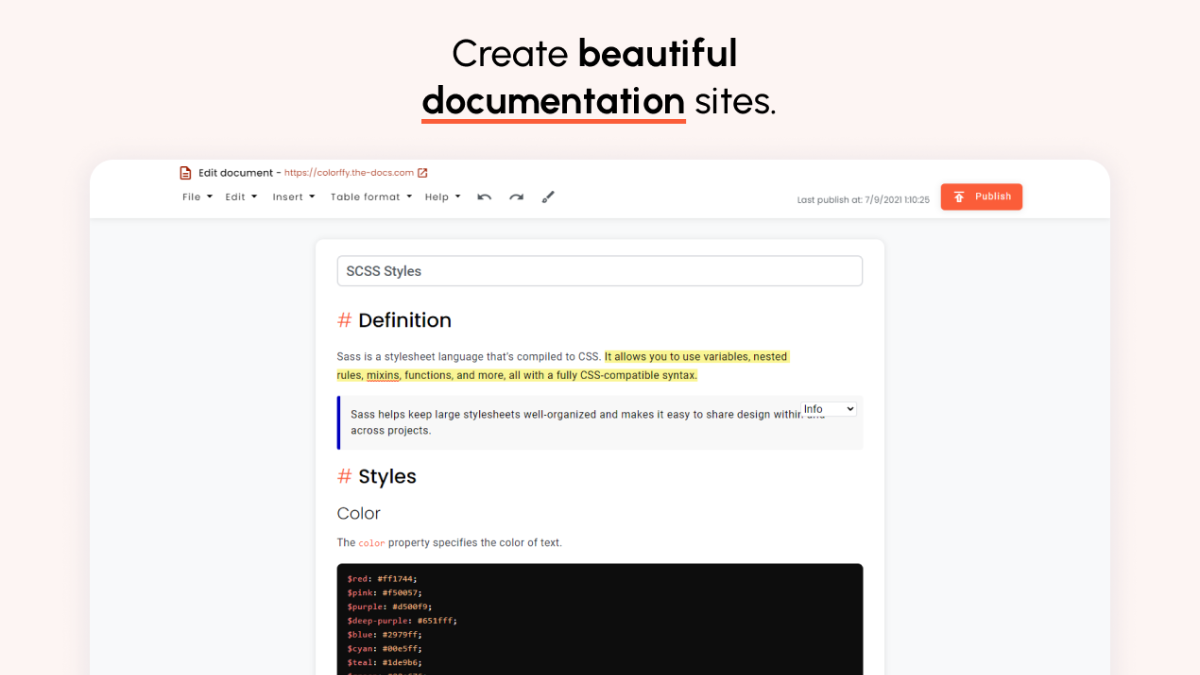Click the red document icon

tap(185, 173)
